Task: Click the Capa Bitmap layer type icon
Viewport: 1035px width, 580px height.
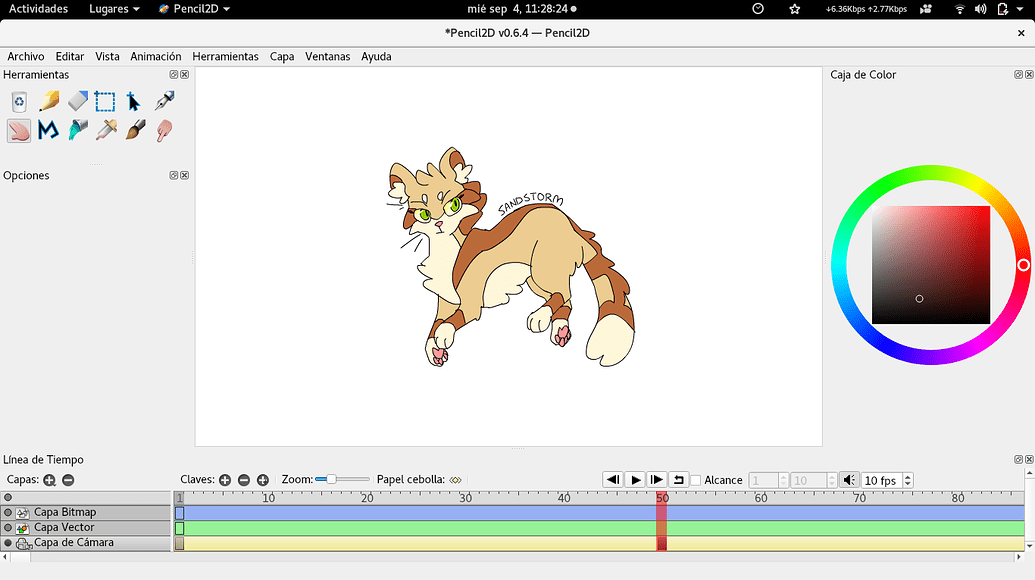Action: click(23, 513)
